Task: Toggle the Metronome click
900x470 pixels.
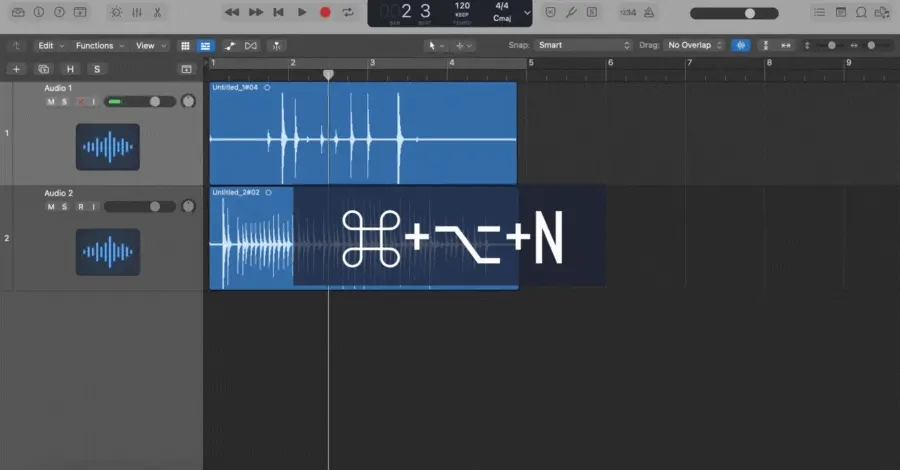Action: click(649, 12)
